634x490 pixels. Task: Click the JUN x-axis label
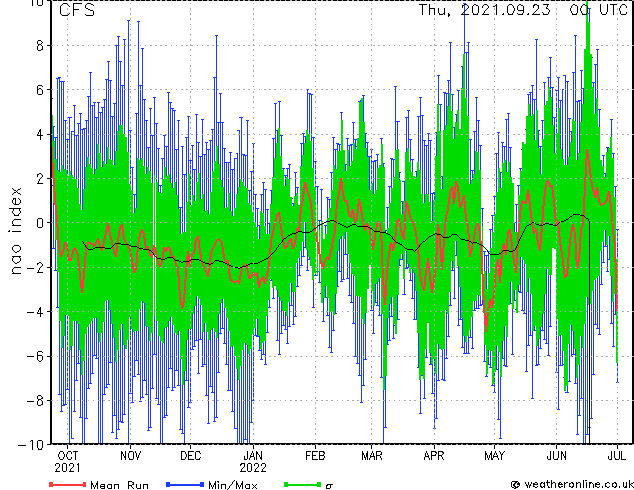point(556,456)
